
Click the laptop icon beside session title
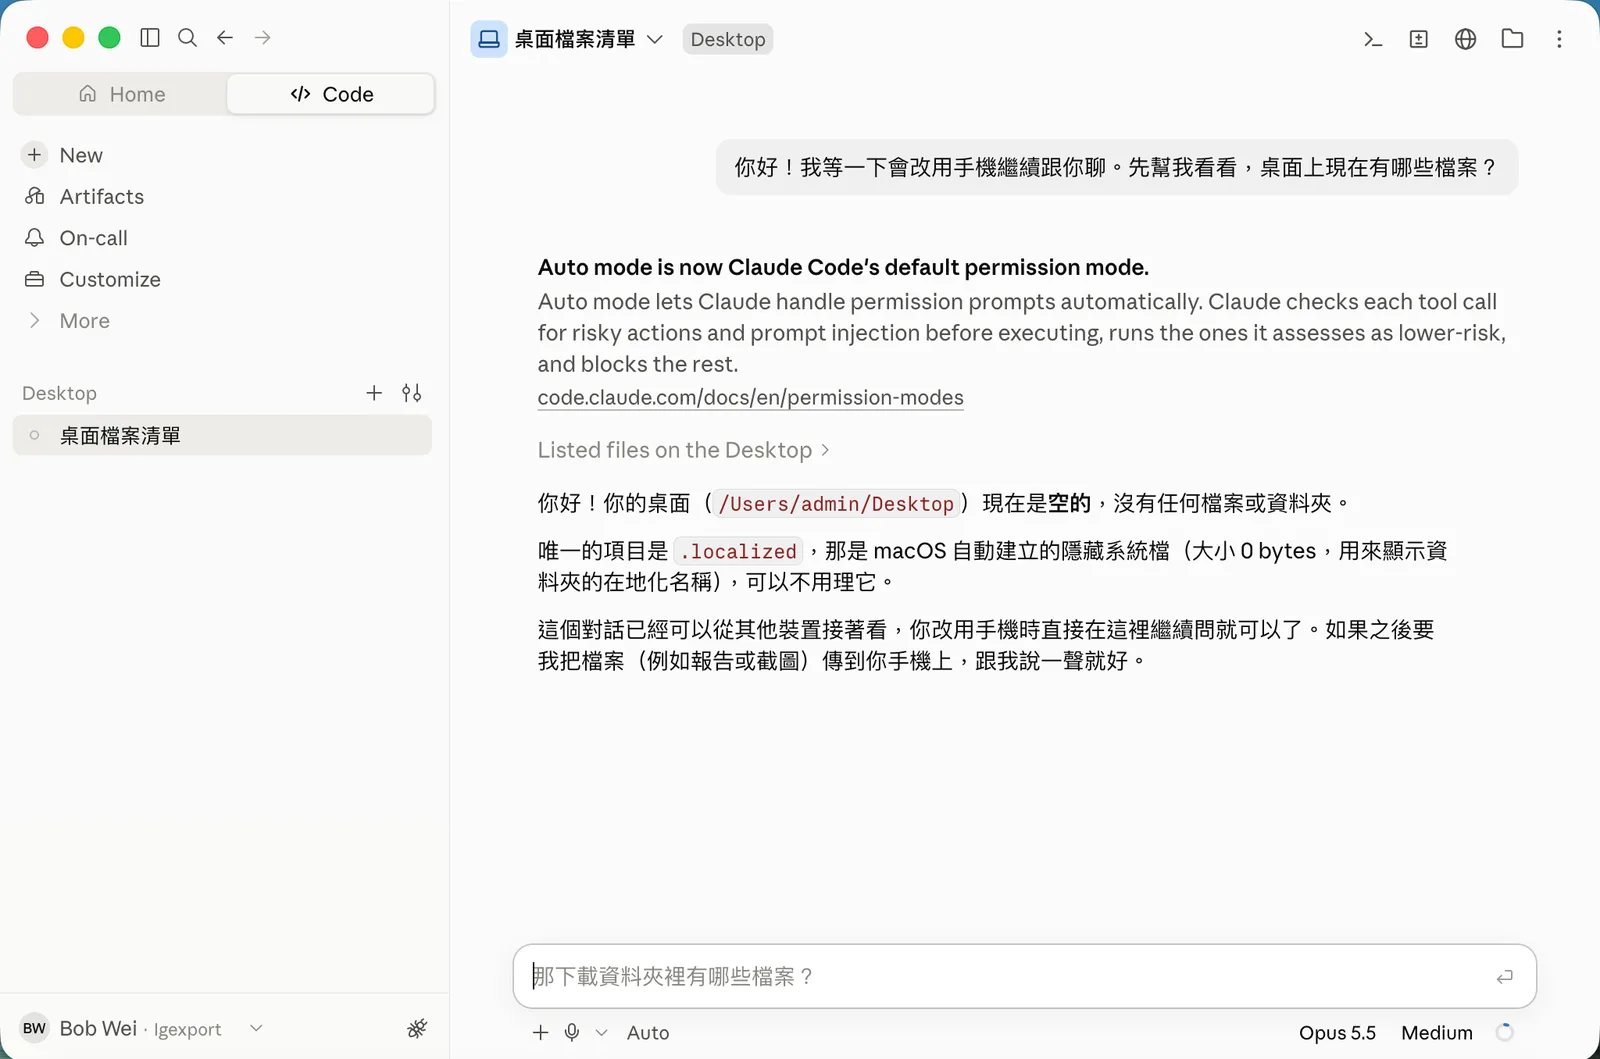click(489, 39)
